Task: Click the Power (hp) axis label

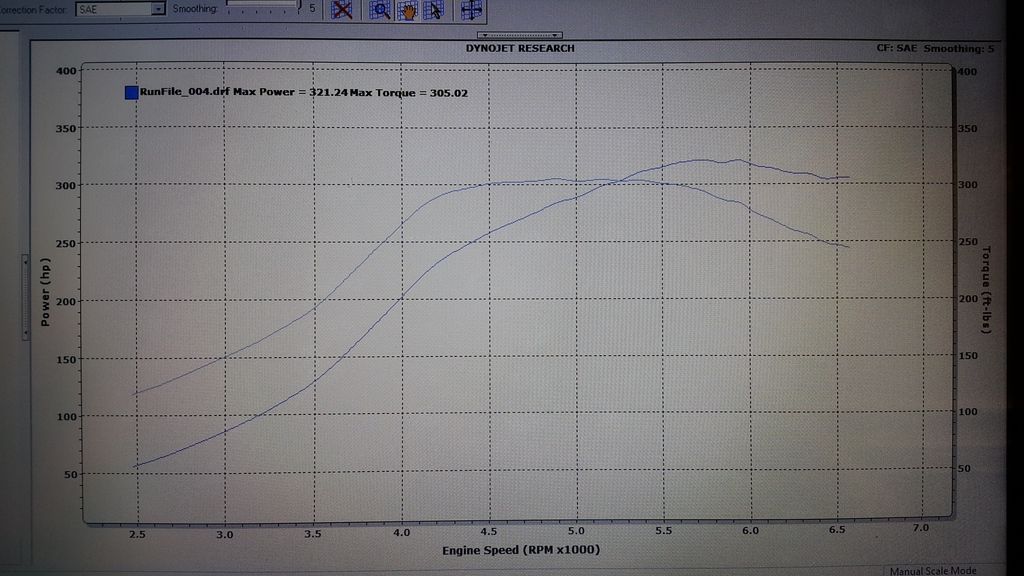Action: 45,292
